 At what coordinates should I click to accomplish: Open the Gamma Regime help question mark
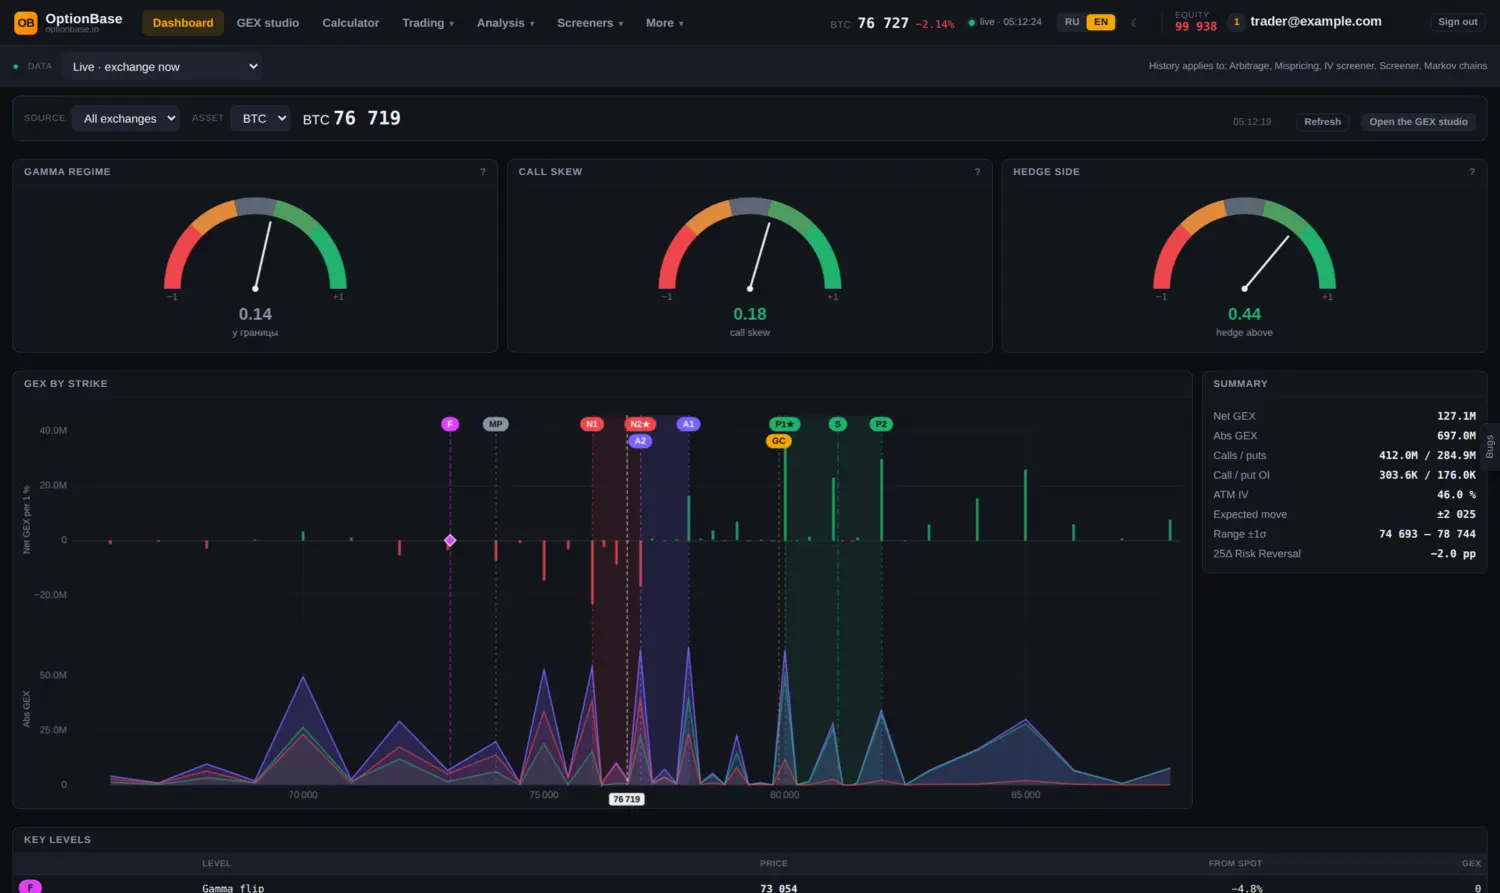pyautogui.click(x=483, y=172)
